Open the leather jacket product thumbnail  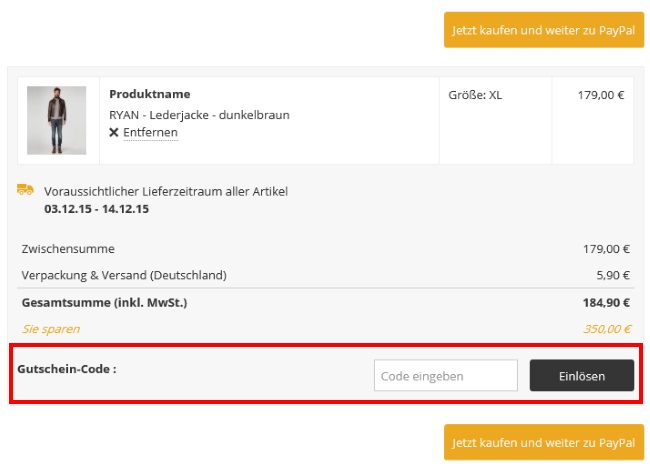56,120
